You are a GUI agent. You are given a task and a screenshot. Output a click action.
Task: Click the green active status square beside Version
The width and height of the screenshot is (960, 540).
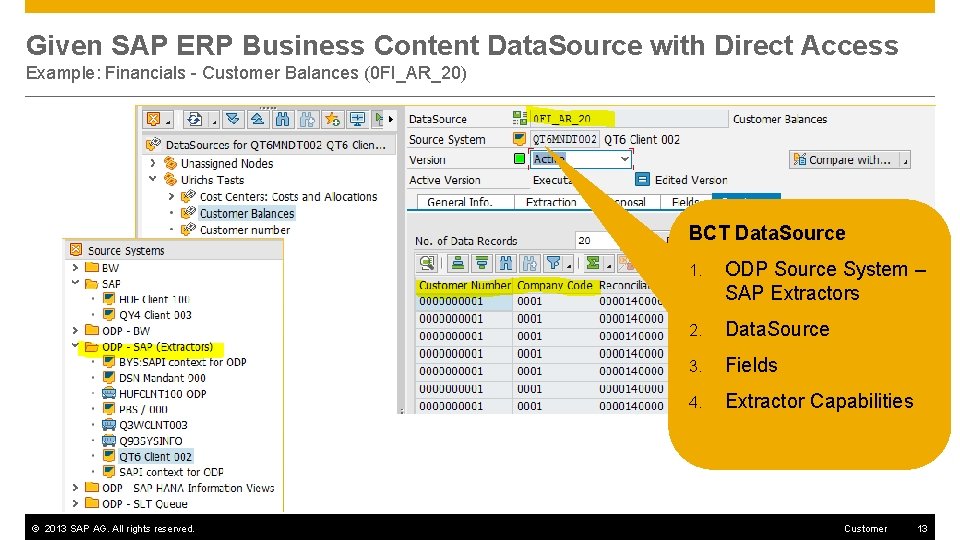pos(519,159)
